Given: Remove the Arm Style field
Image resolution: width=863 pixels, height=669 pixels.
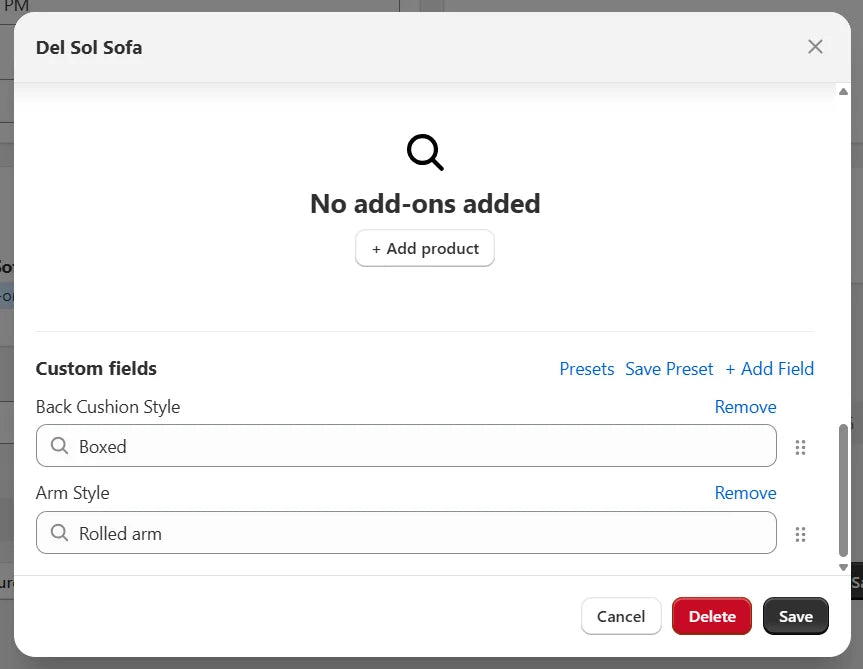Looking at the screenshot, I should pos(745,493).
